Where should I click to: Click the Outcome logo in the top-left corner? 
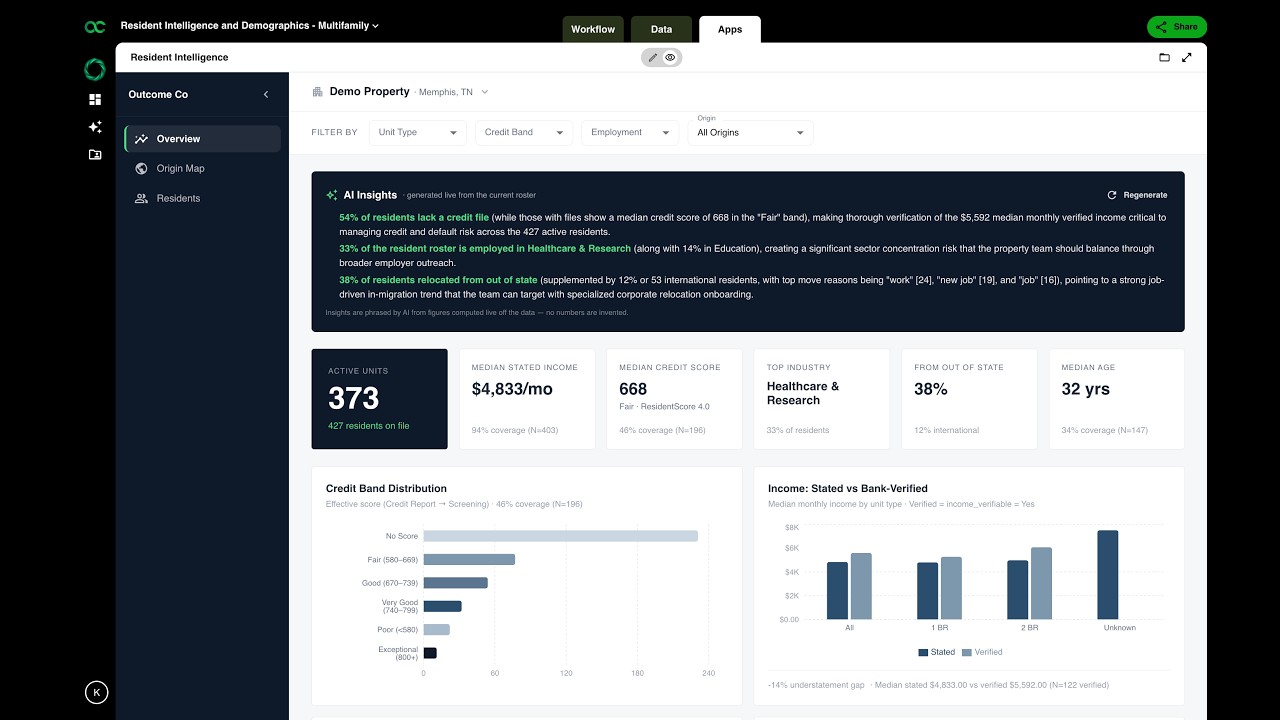coord(95,27)
